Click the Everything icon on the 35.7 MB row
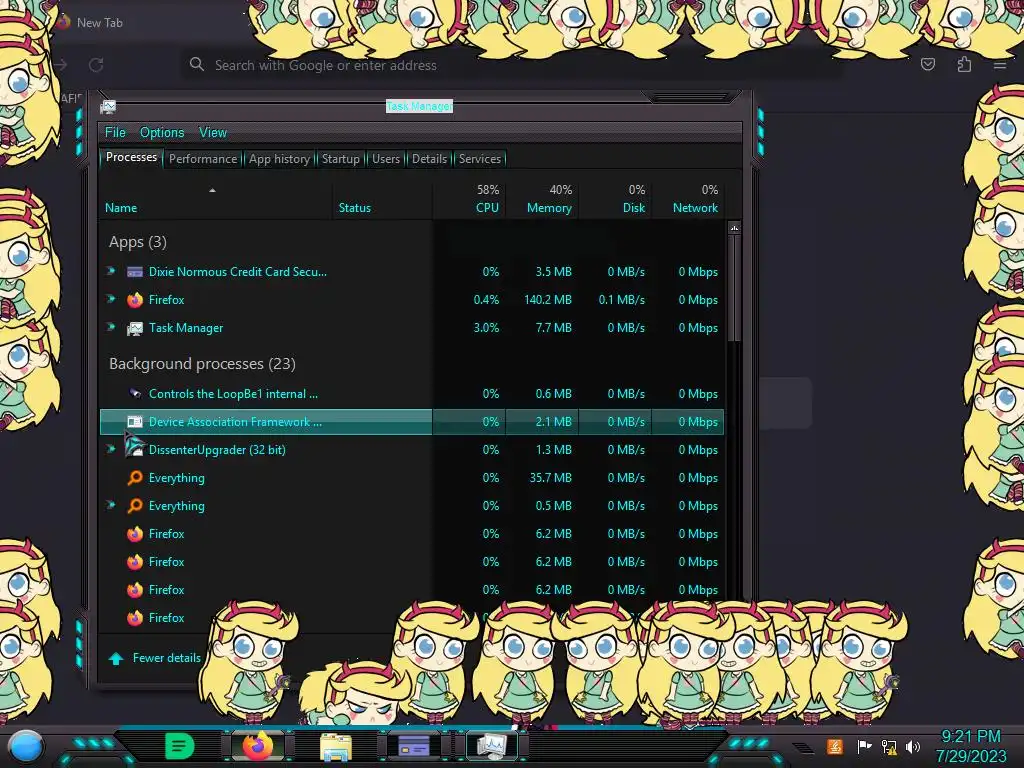 click(135, 478)
